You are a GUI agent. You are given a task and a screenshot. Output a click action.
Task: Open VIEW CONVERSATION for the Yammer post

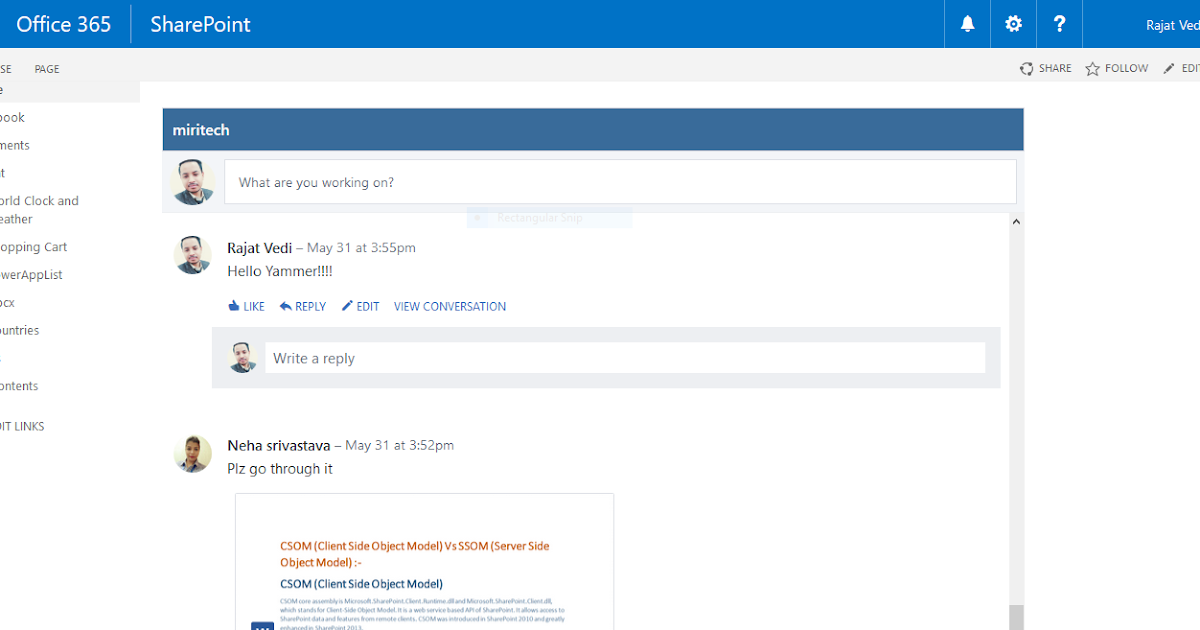449,306
